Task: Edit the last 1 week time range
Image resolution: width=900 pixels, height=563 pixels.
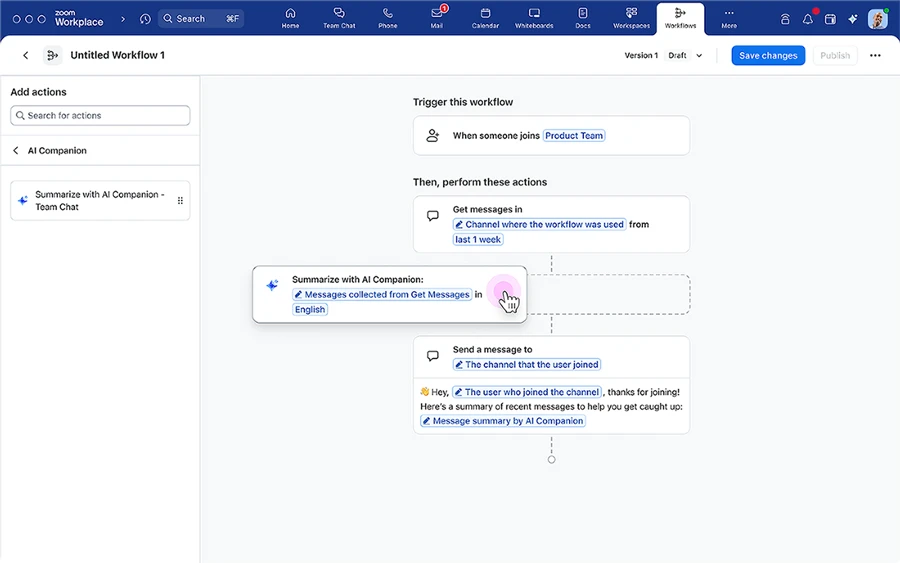Action: click(478, 240)
